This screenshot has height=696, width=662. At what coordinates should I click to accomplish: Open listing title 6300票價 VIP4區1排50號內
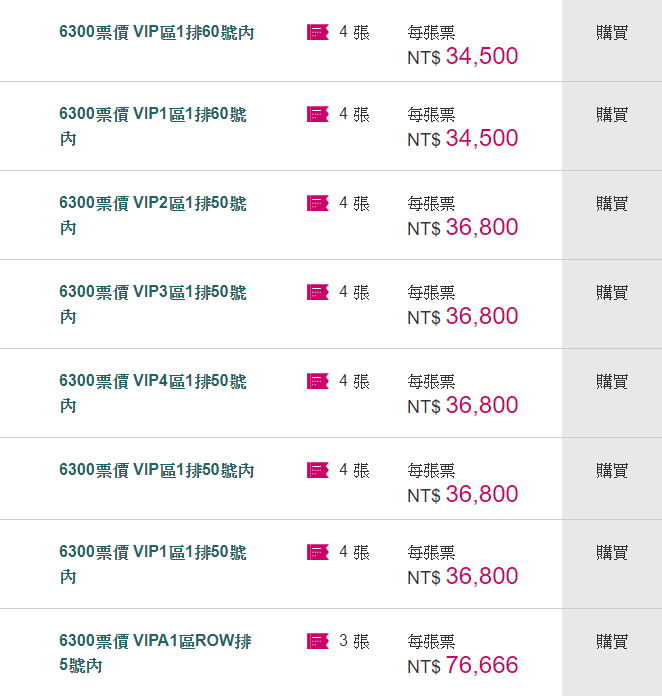point(153,393)
